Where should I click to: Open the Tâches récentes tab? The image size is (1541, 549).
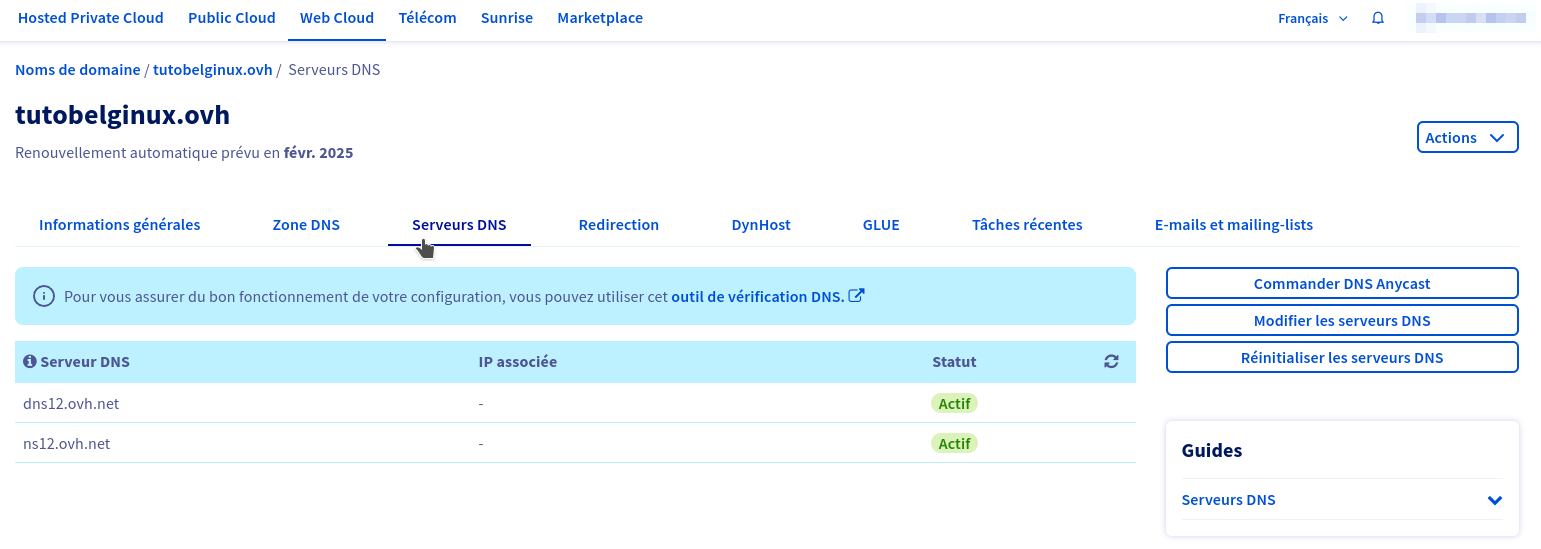(1027, 225)
